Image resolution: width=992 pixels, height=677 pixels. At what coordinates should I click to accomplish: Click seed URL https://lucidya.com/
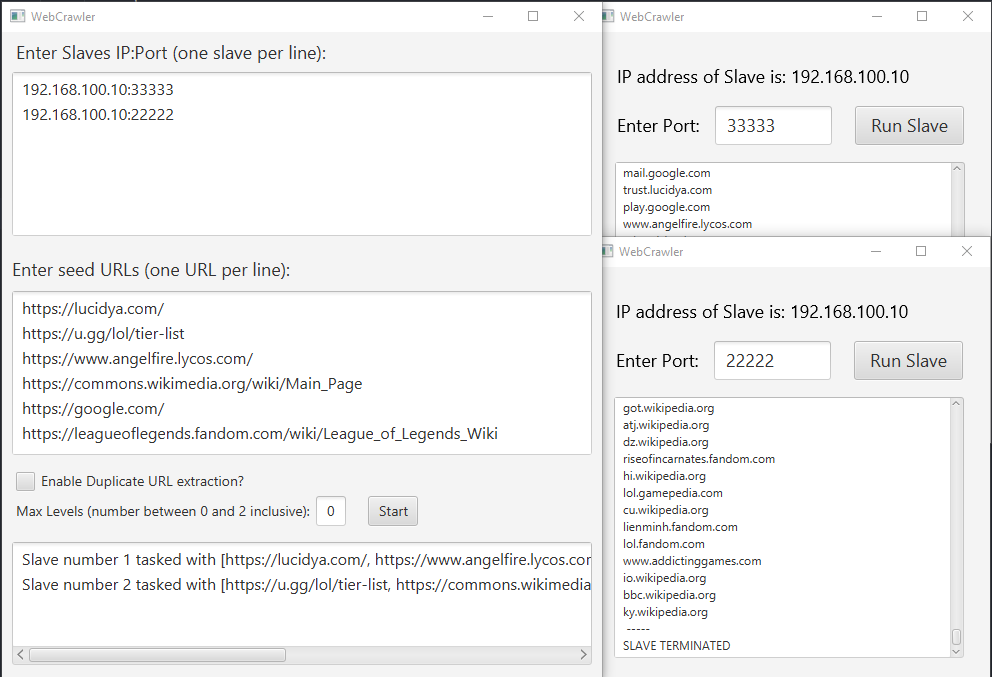coord(93,309)
